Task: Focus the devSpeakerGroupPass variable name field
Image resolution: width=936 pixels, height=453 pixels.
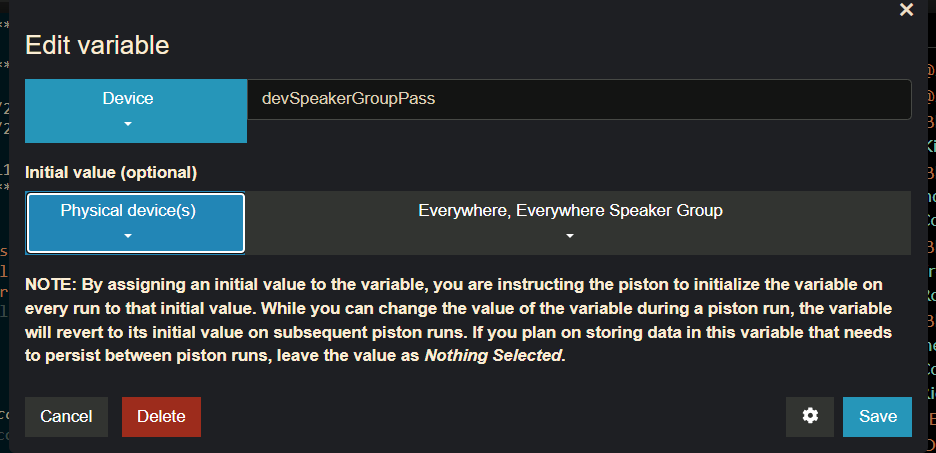Action: pos(578,99)
